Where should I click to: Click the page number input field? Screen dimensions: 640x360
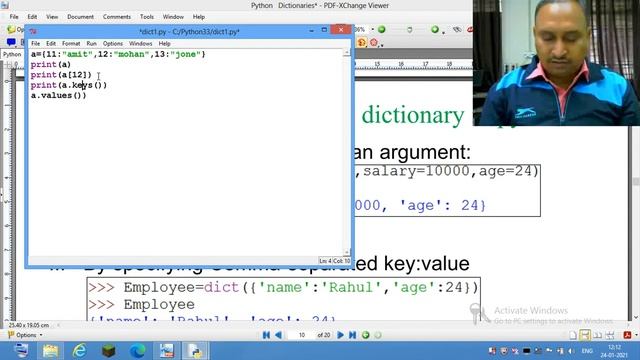tap(302, 335)
